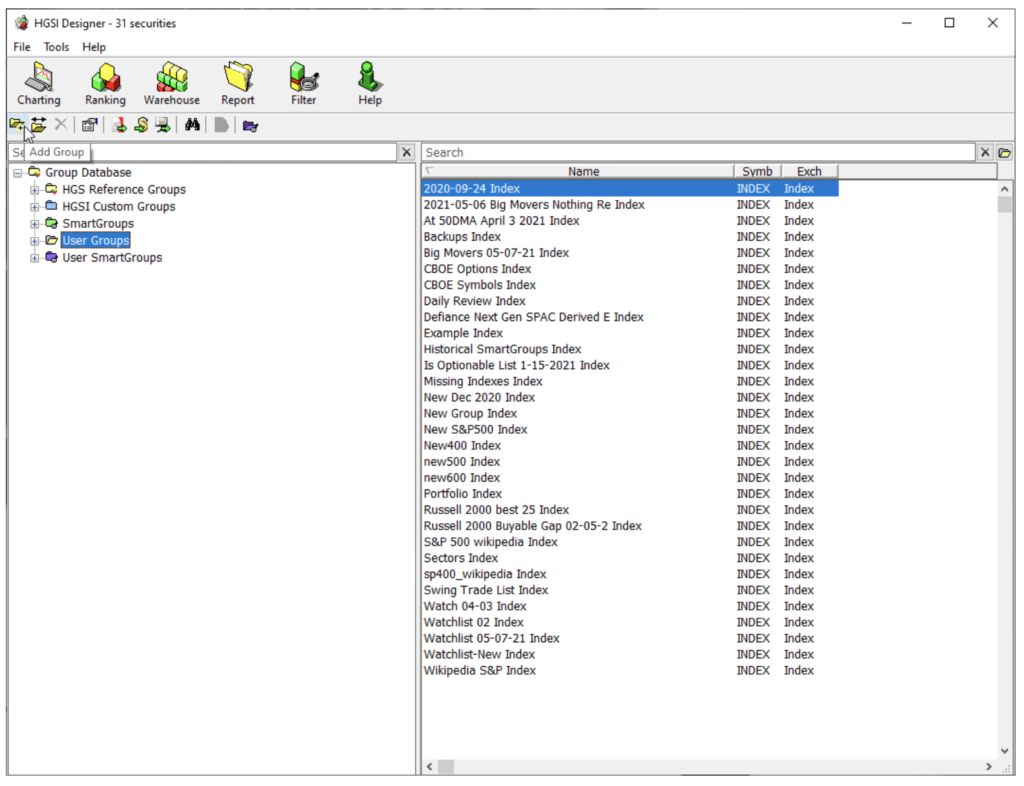This screenshot has height=786, width=1024.
Task: Expand the HGS Reference Groups node
Action: click(x=35, y=190)
